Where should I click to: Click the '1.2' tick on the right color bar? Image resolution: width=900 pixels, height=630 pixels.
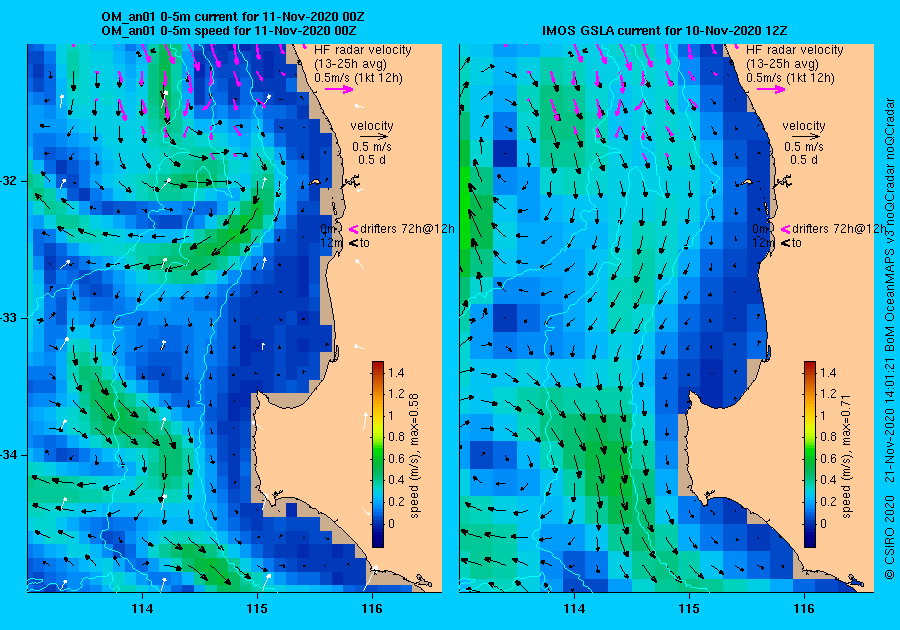[x=828, y=394]
